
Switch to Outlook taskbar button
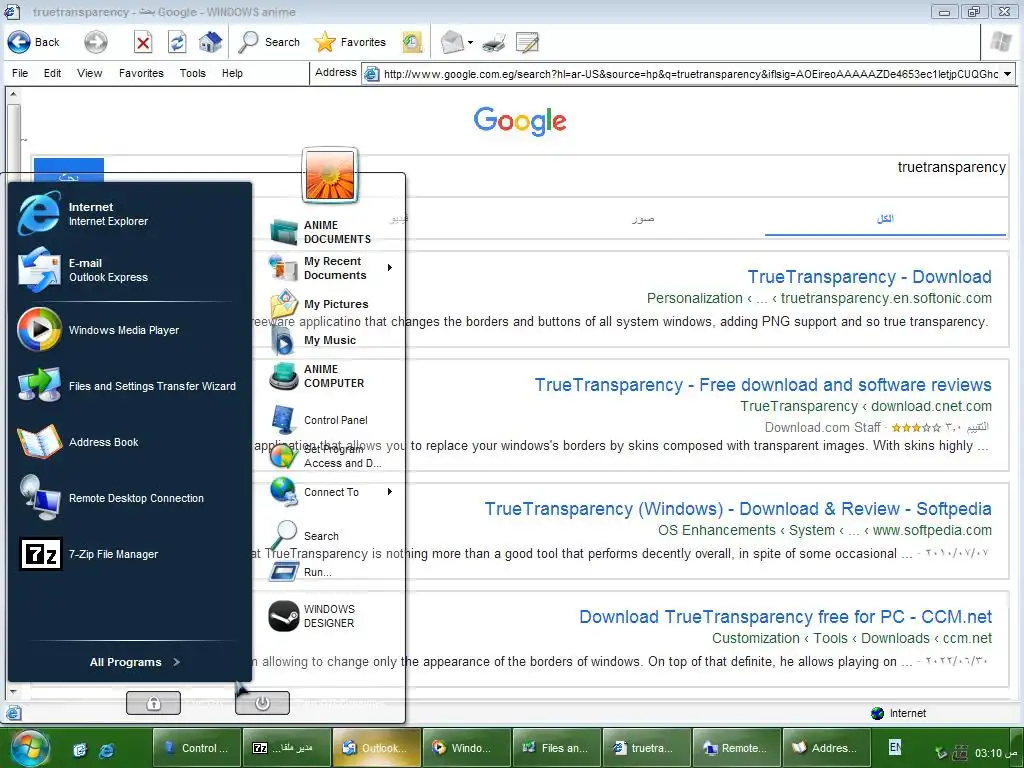pos(376,748)
